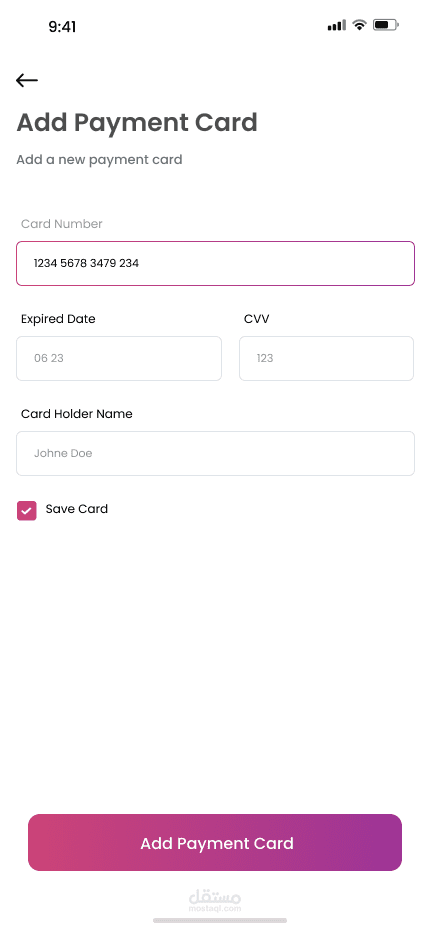The image size is (430, 932).
Task: Select the Expired Date field showing 06 23
Action: [119, 358]
